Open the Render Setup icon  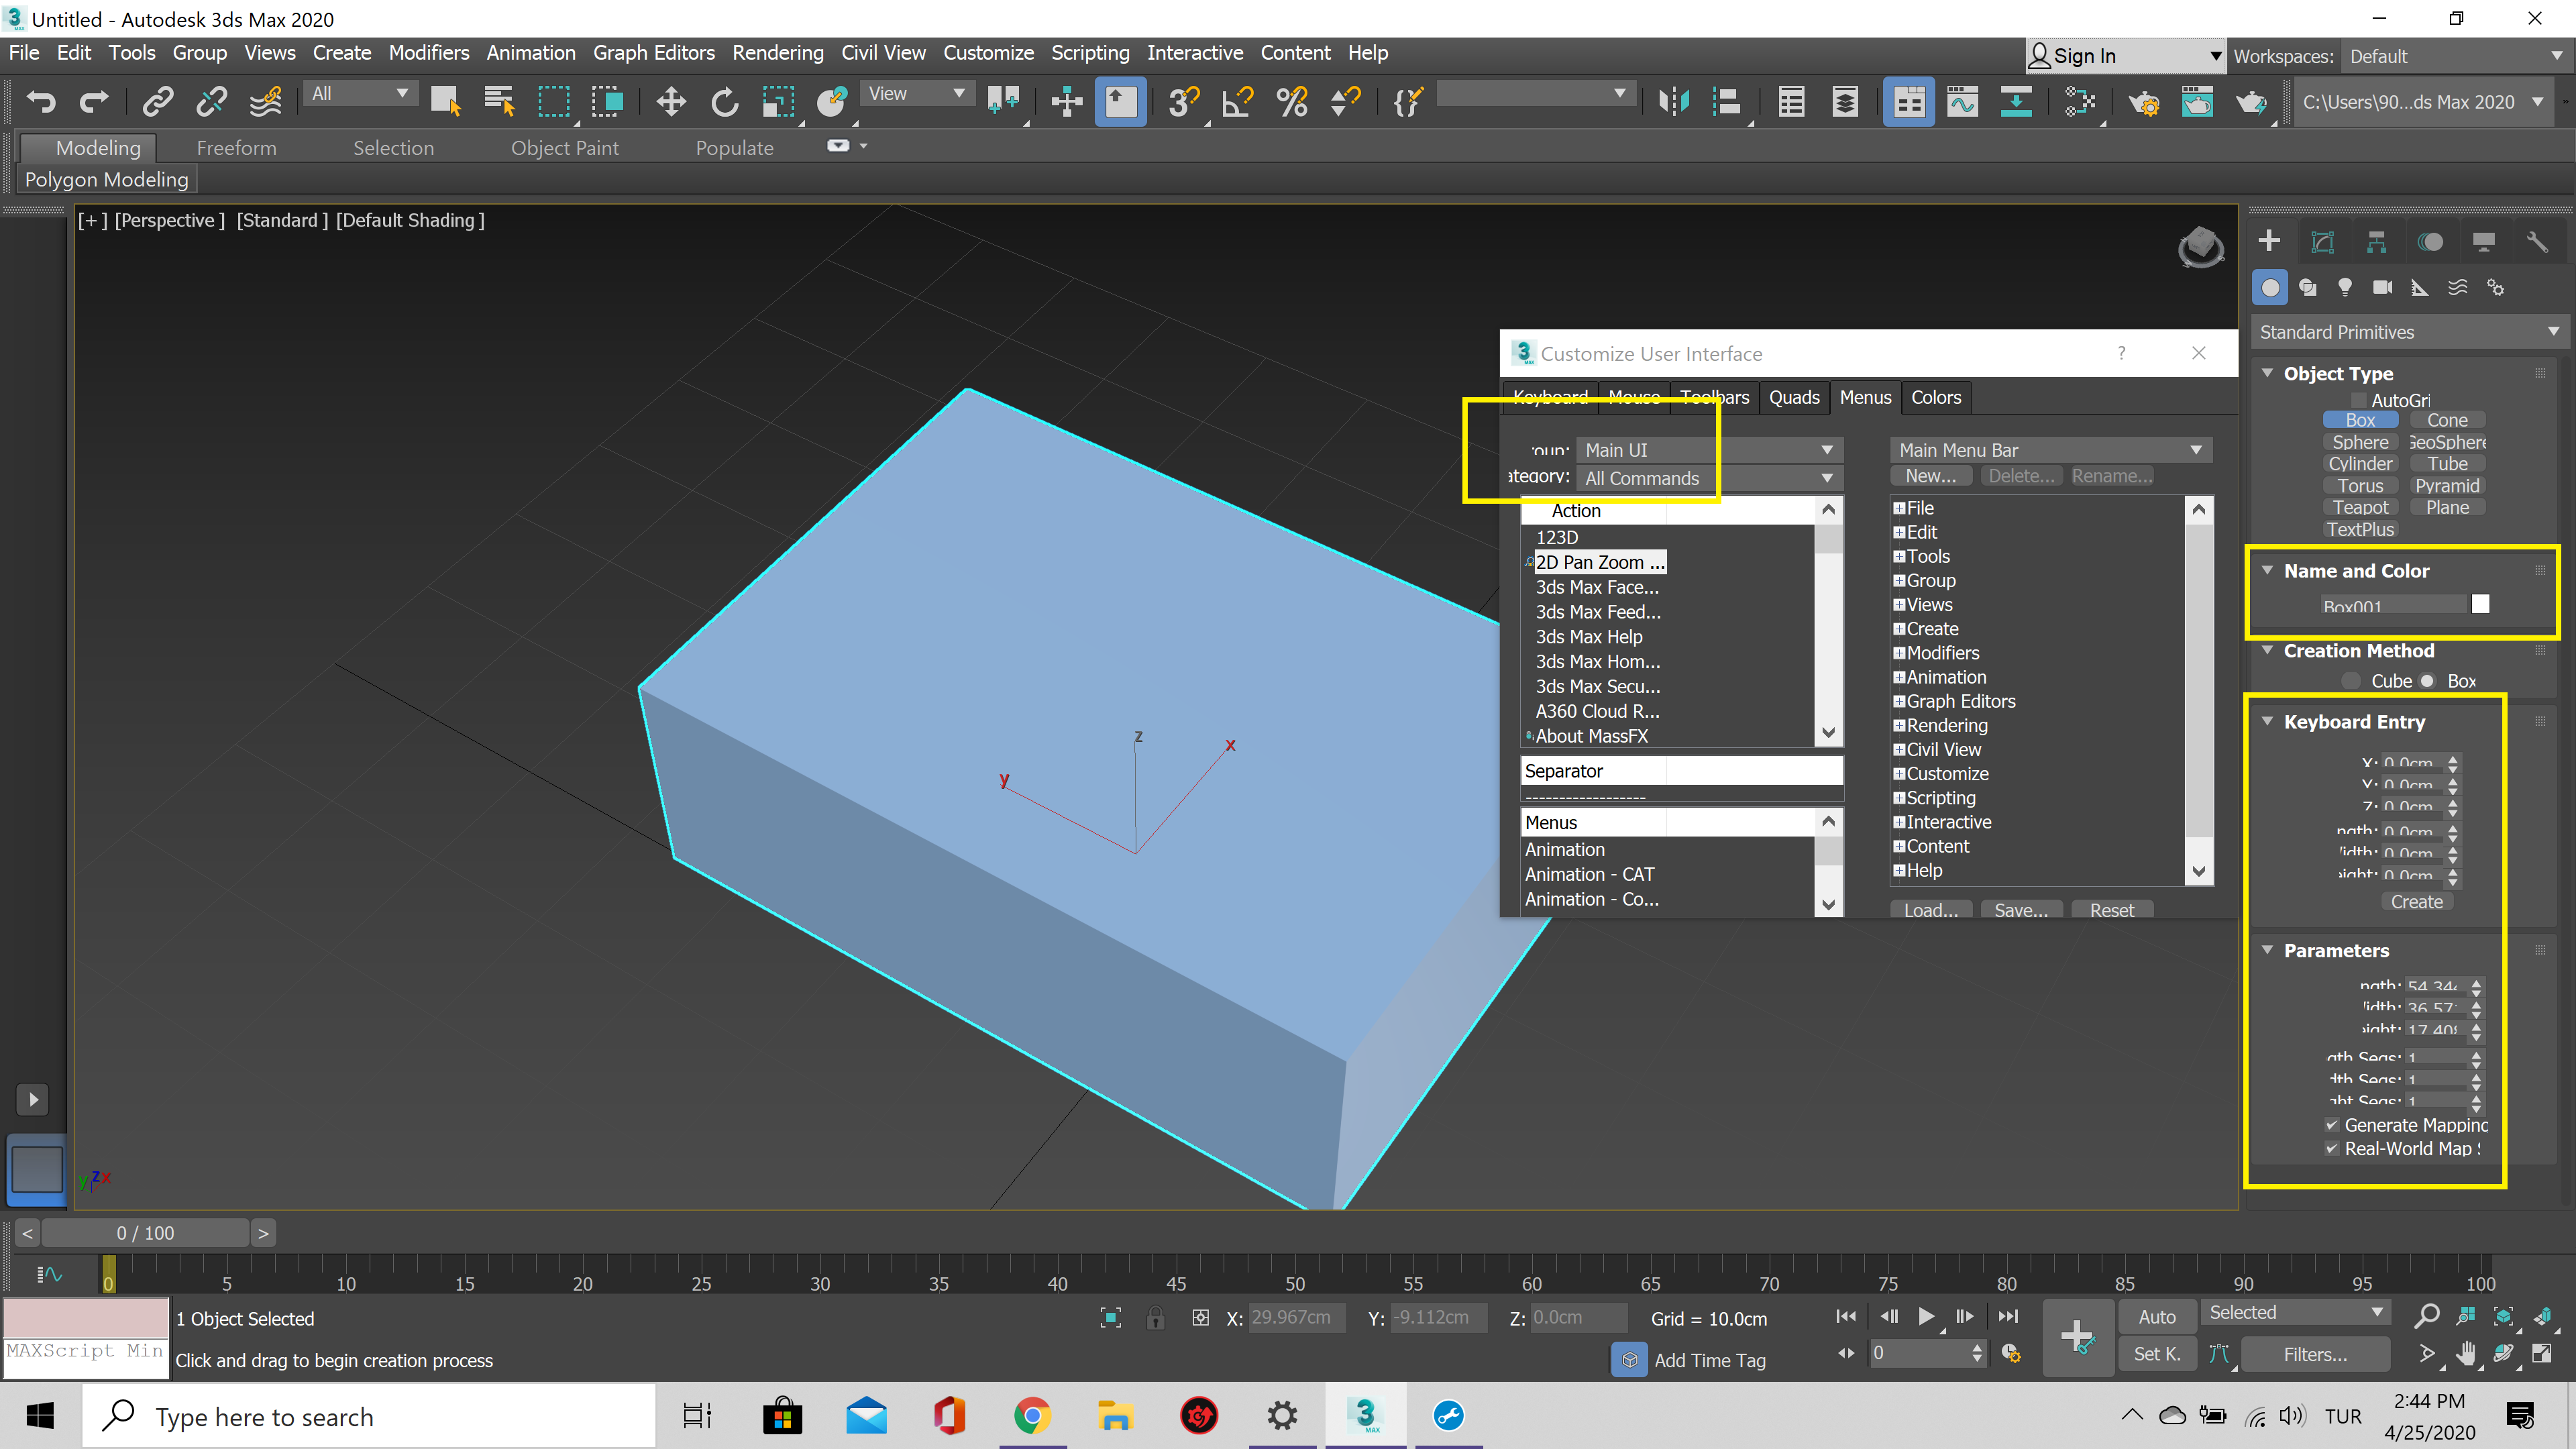[x=2144, y=101]
